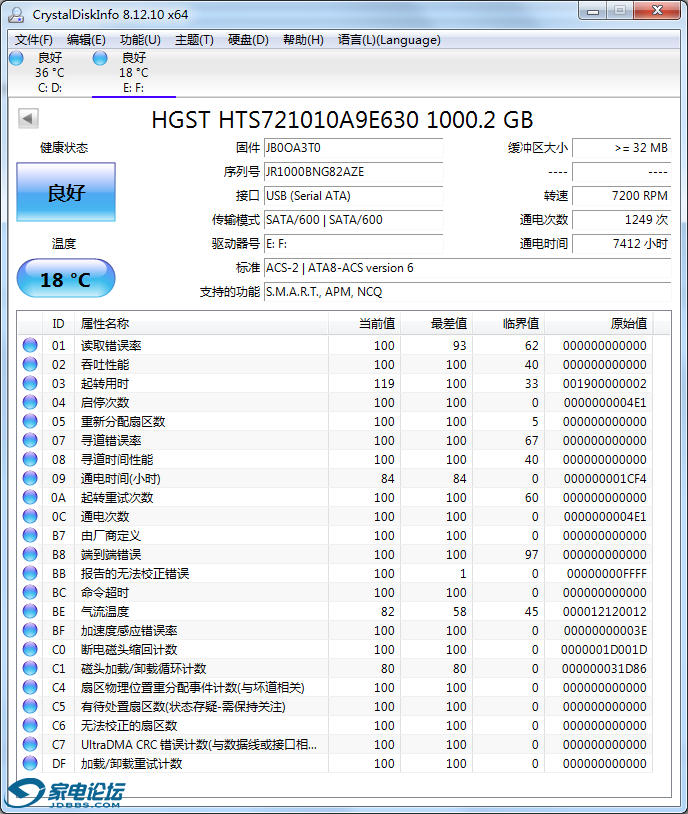688x814 pixels.
Task: Click status icon for attribute BB 报告的无法校正错误
Action: (x=30, y=573)
